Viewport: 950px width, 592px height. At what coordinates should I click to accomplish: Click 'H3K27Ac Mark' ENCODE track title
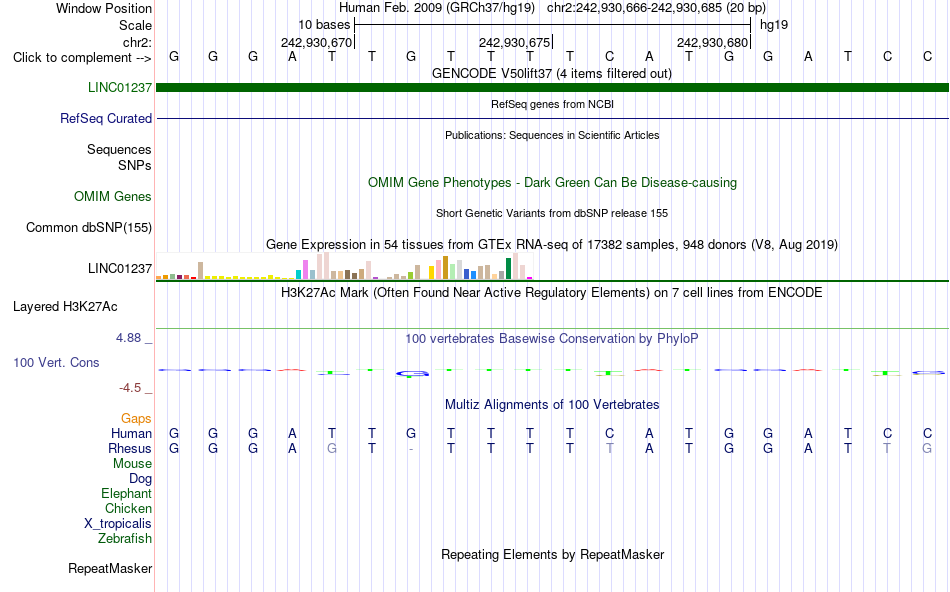552,293
